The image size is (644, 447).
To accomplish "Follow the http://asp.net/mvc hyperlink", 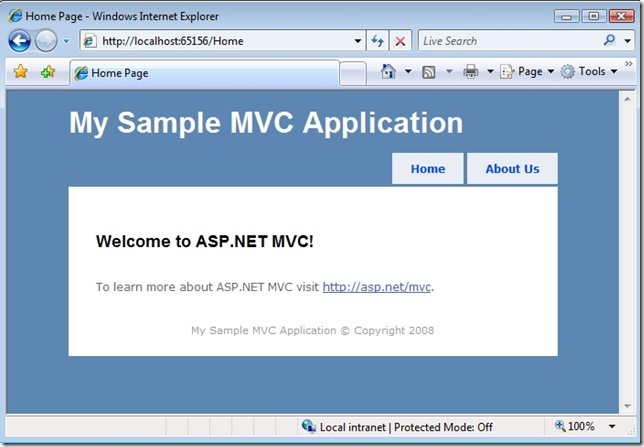I will [377, 286].
